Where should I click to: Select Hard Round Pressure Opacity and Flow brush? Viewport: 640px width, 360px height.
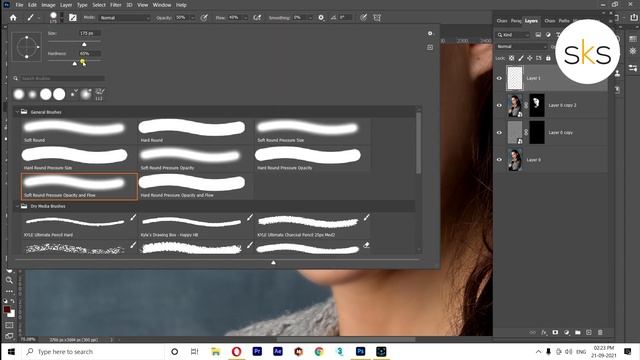(x=195, y=187)
